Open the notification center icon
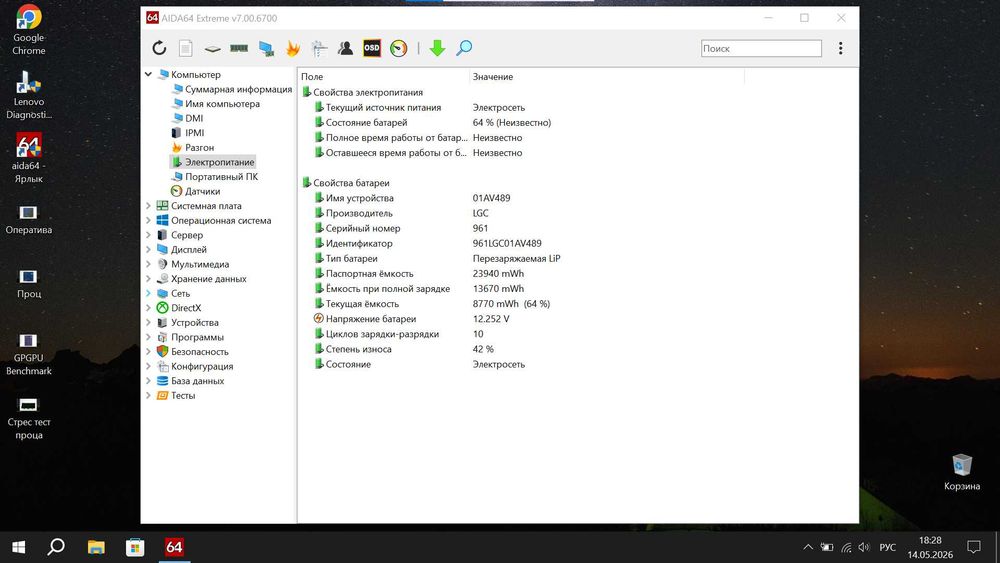 point(974,547)
